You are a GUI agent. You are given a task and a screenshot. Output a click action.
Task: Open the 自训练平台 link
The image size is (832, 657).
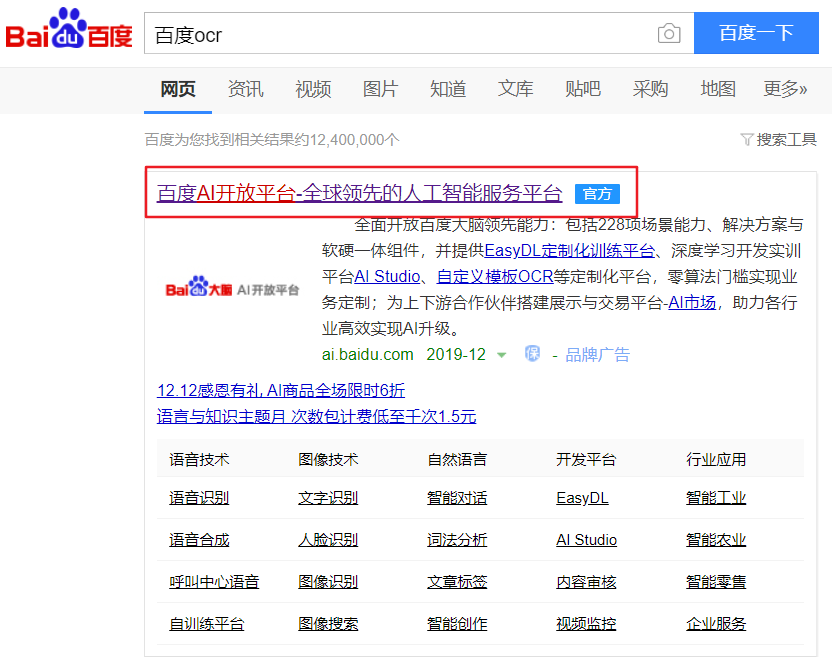pos(206,624)
